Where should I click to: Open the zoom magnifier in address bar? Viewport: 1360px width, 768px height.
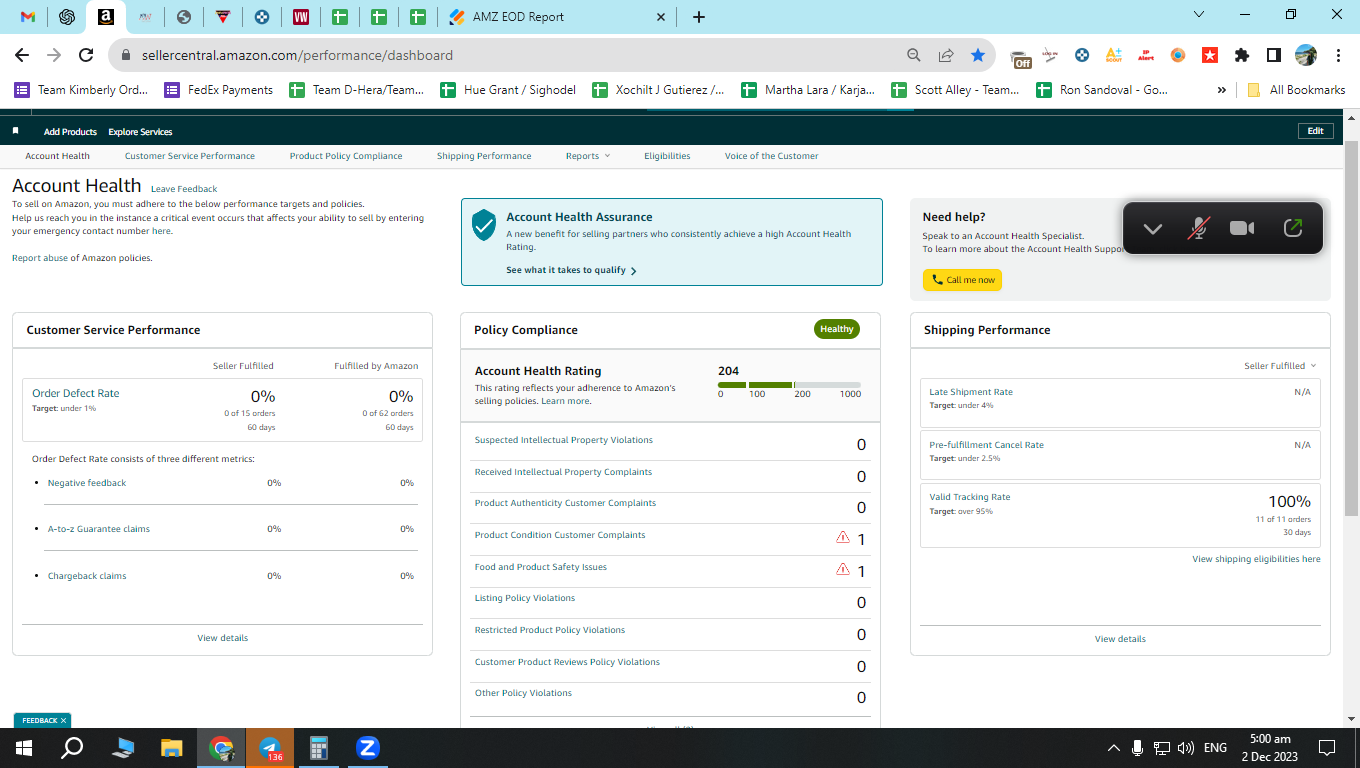pos(914,55)
